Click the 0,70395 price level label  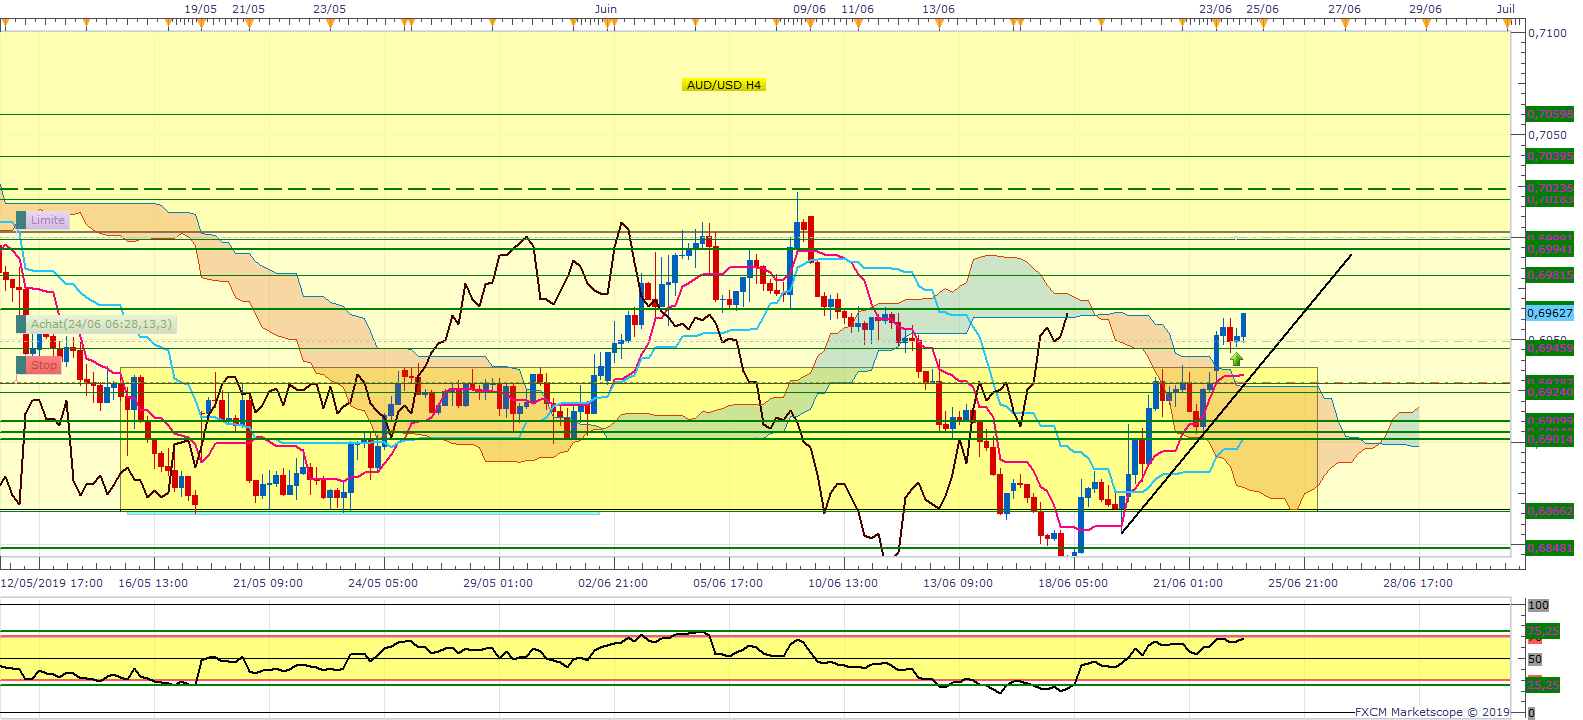coord(1549,156)
